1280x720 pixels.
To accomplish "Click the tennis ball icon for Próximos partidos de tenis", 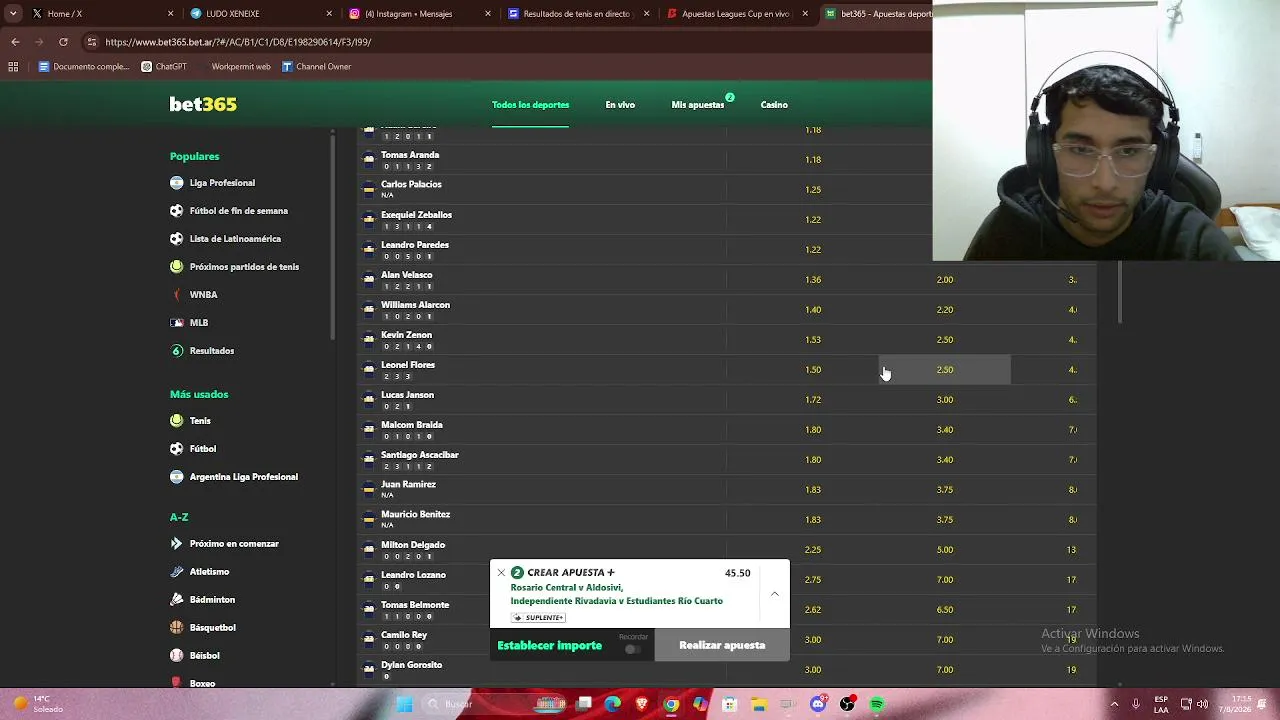I will click(177, 267).
